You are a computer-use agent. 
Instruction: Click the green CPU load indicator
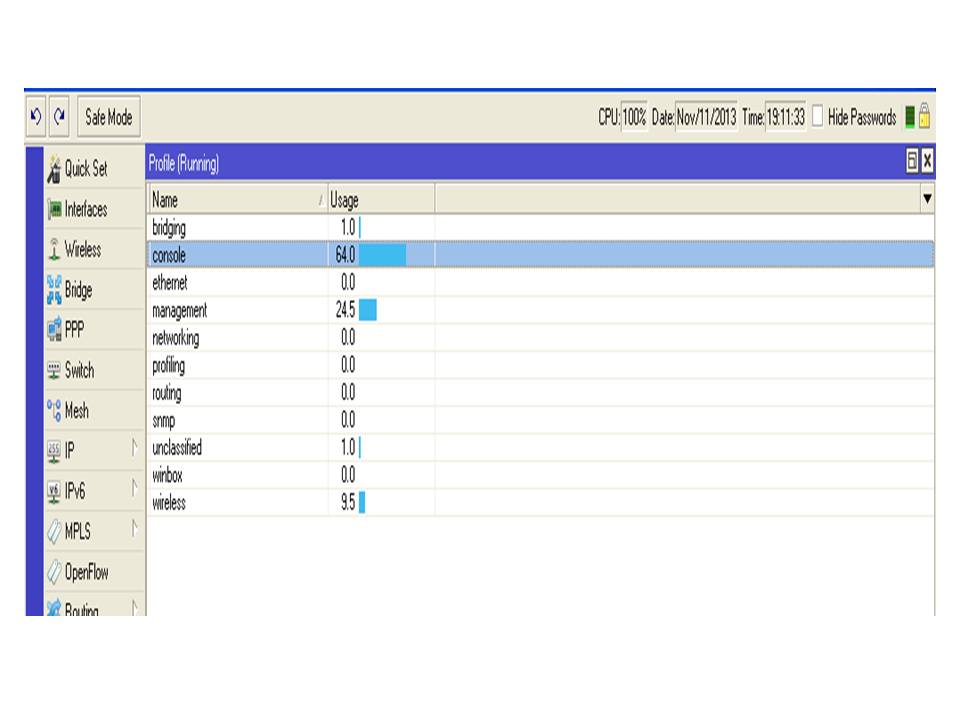[910, 116]
